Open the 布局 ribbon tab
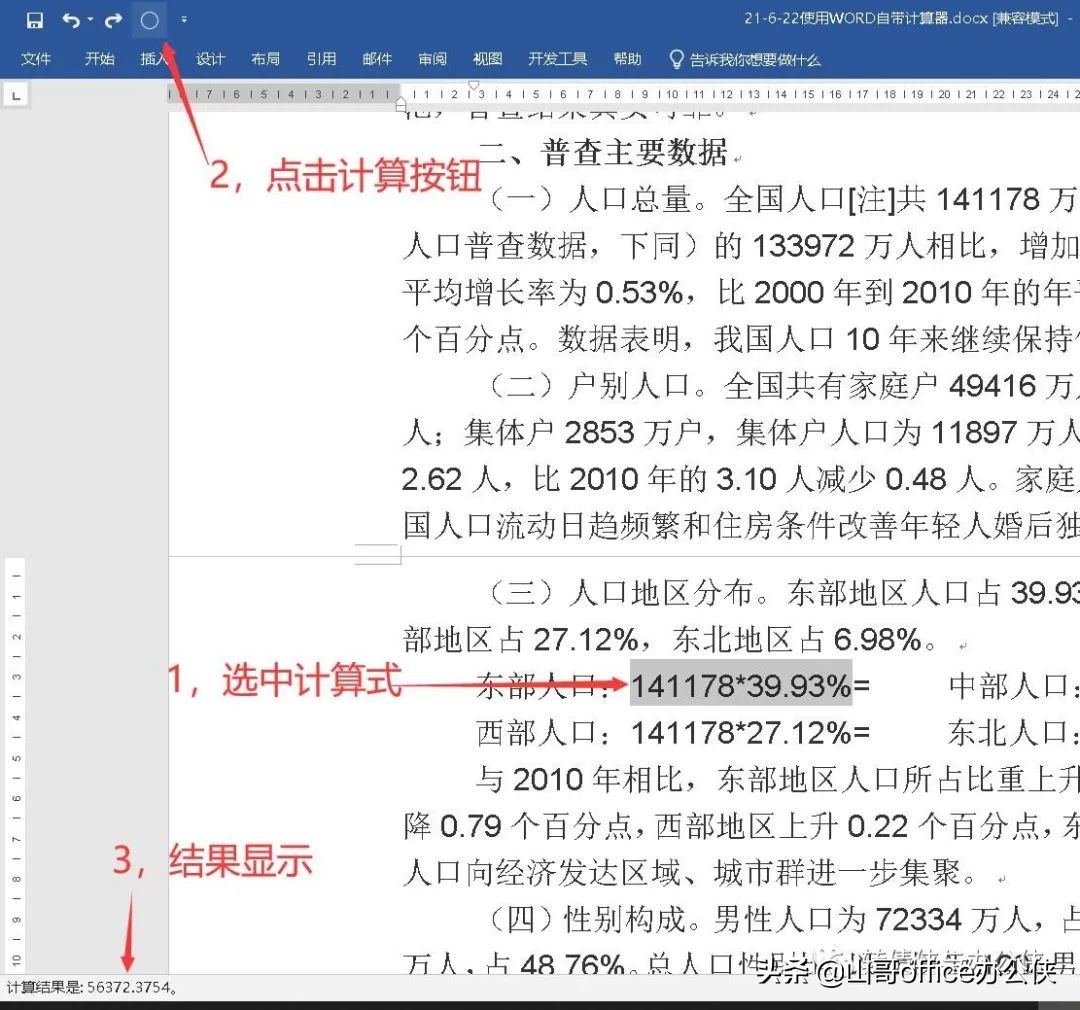Viewport: 1080px width, 1010px height. coord(265,59)
